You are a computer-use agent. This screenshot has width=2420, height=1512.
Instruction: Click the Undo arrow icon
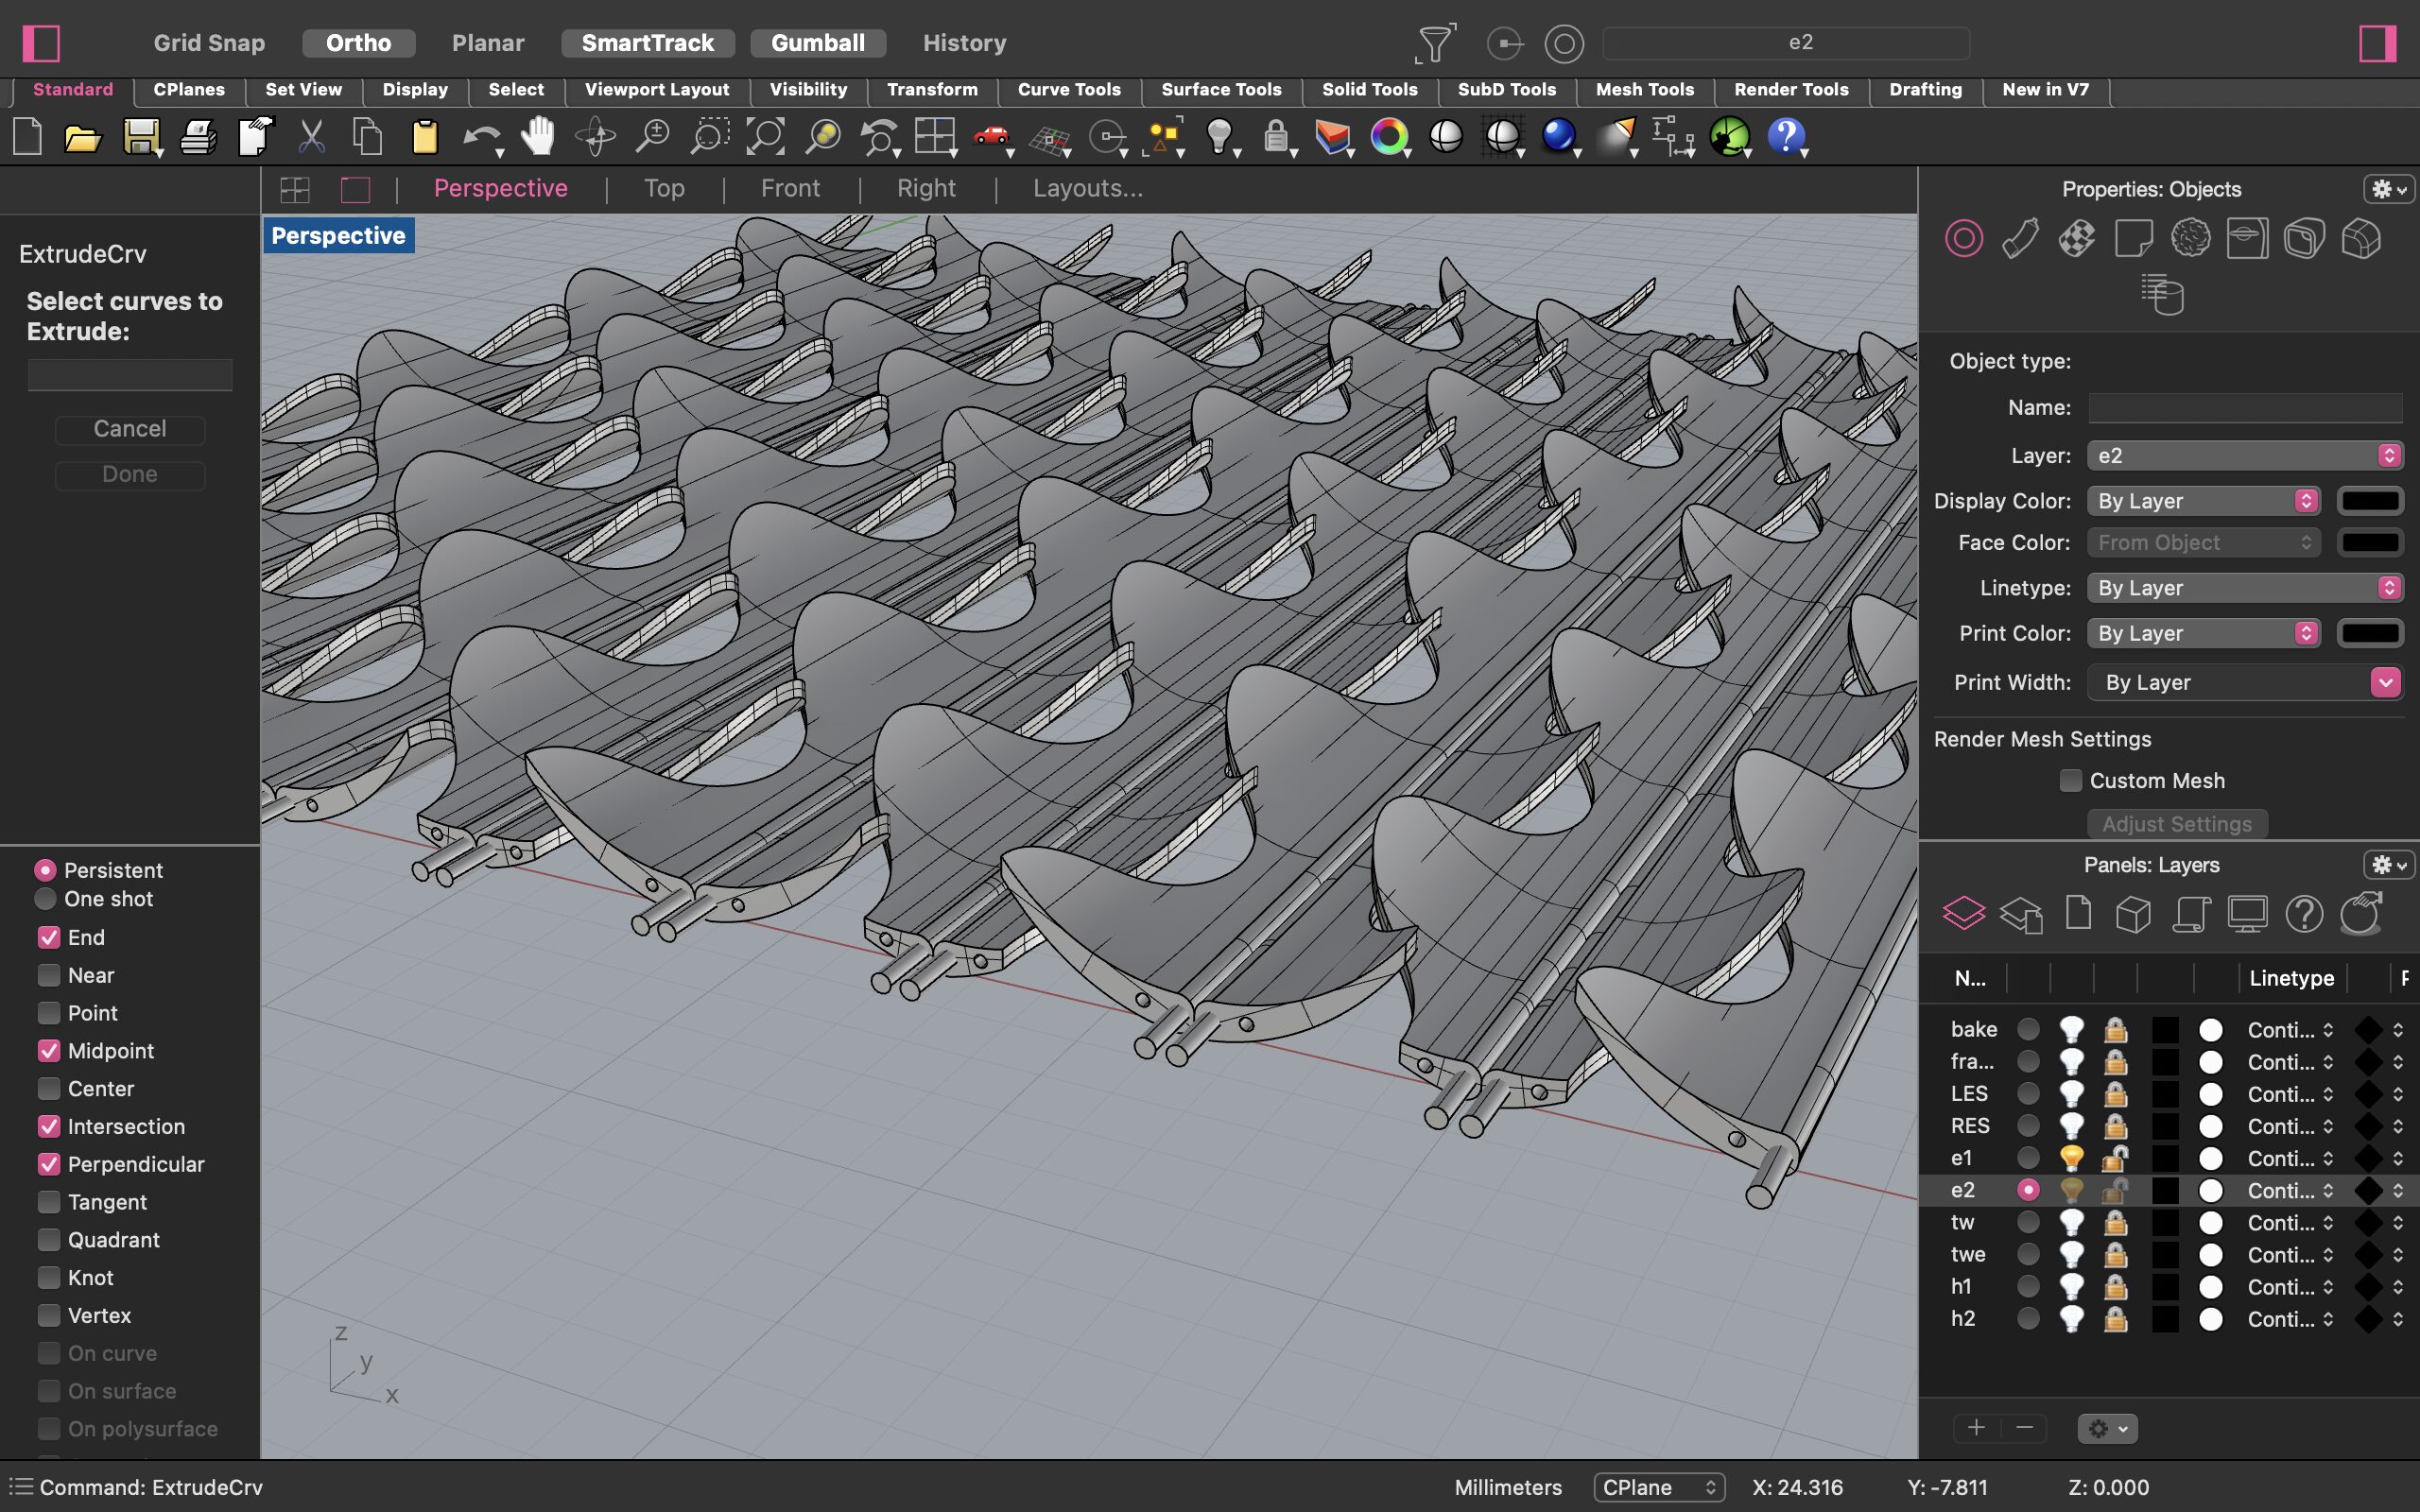click(x=482, y=136)
